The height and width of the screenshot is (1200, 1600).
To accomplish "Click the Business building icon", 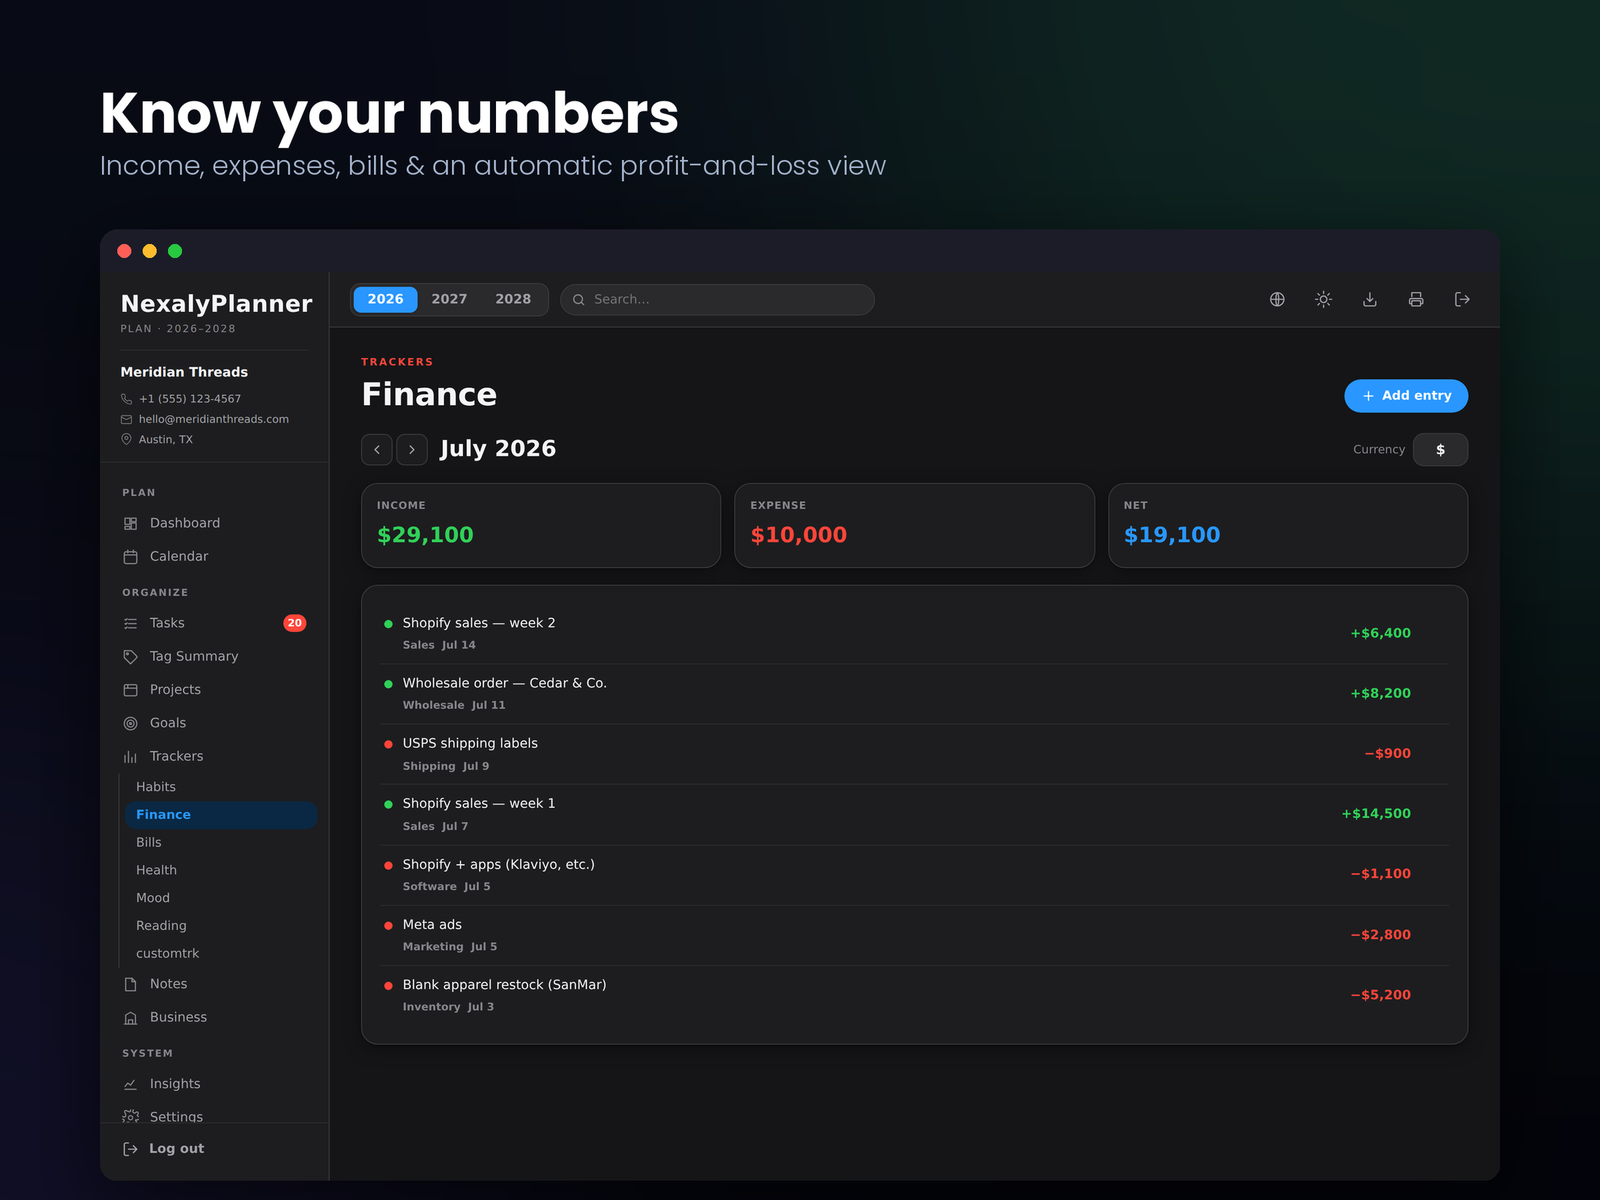I will coord(130,1017).
